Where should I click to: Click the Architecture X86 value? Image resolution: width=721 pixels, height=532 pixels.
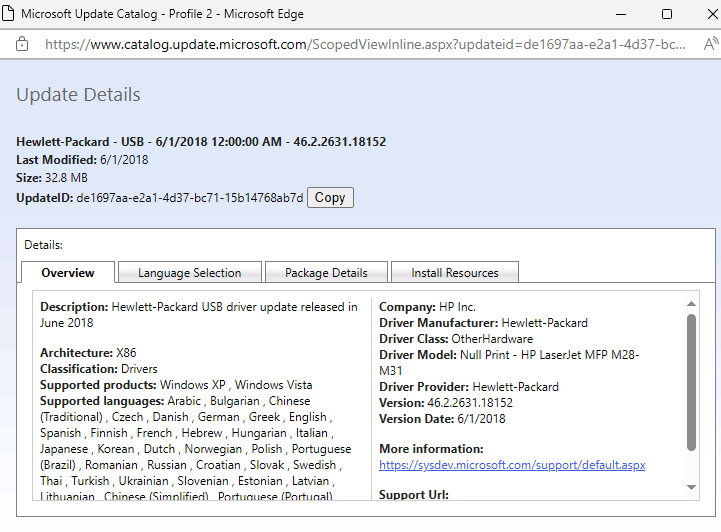tap(126, 353)
